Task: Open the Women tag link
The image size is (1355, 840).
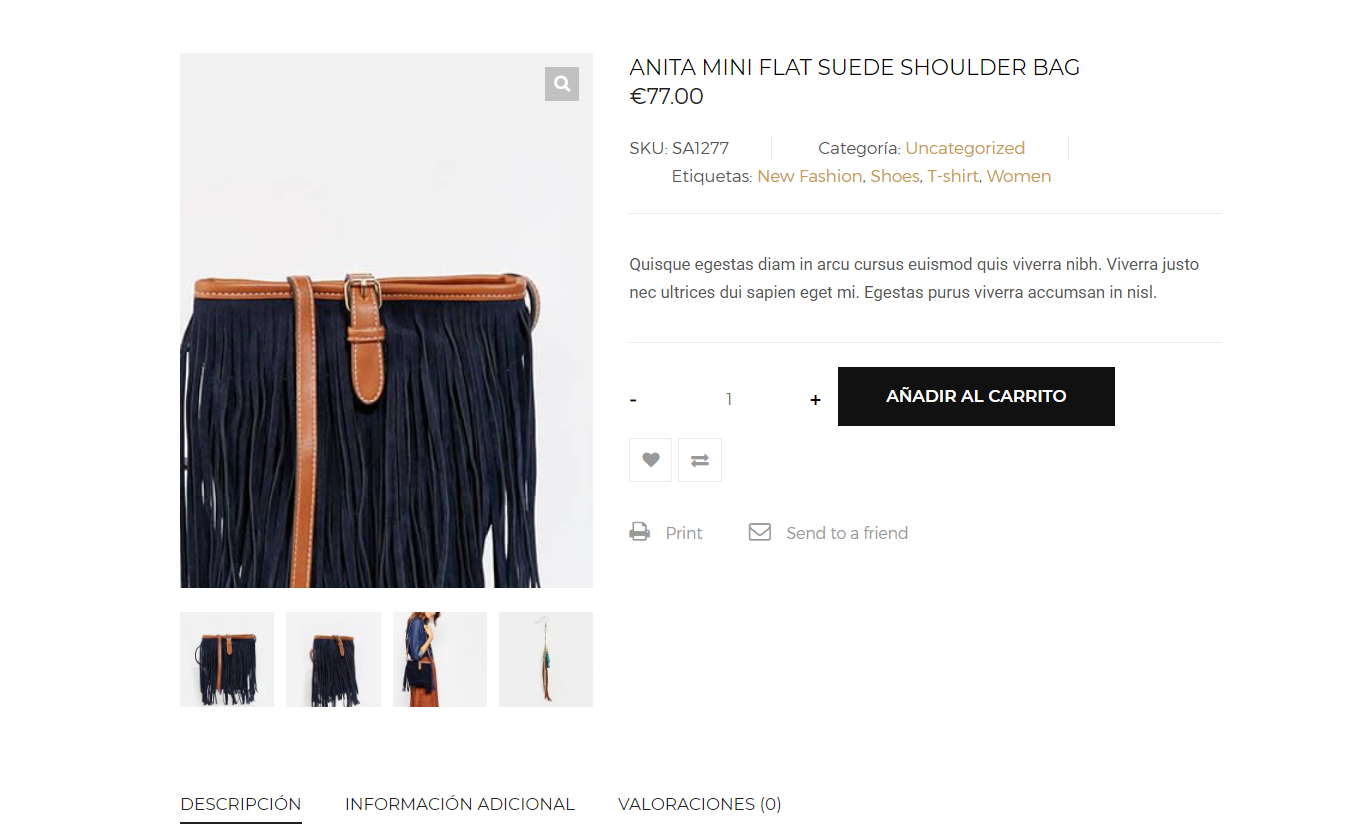Action: (x=1018, y=176)
